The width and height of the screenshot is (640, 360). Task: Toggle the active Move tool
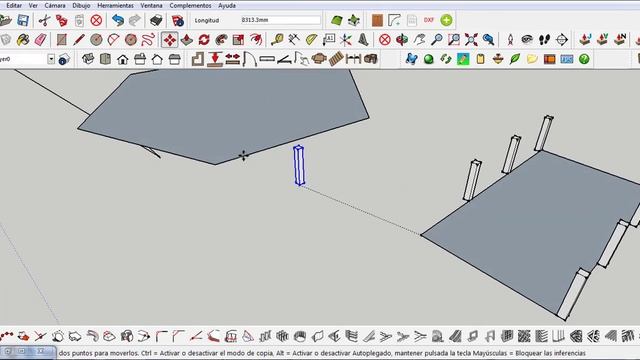(169, 40)
